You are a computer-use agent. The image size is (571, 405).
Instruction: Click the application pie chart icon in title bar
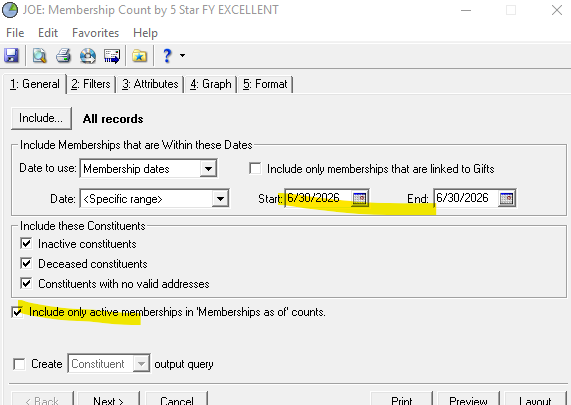click(9, 10)
